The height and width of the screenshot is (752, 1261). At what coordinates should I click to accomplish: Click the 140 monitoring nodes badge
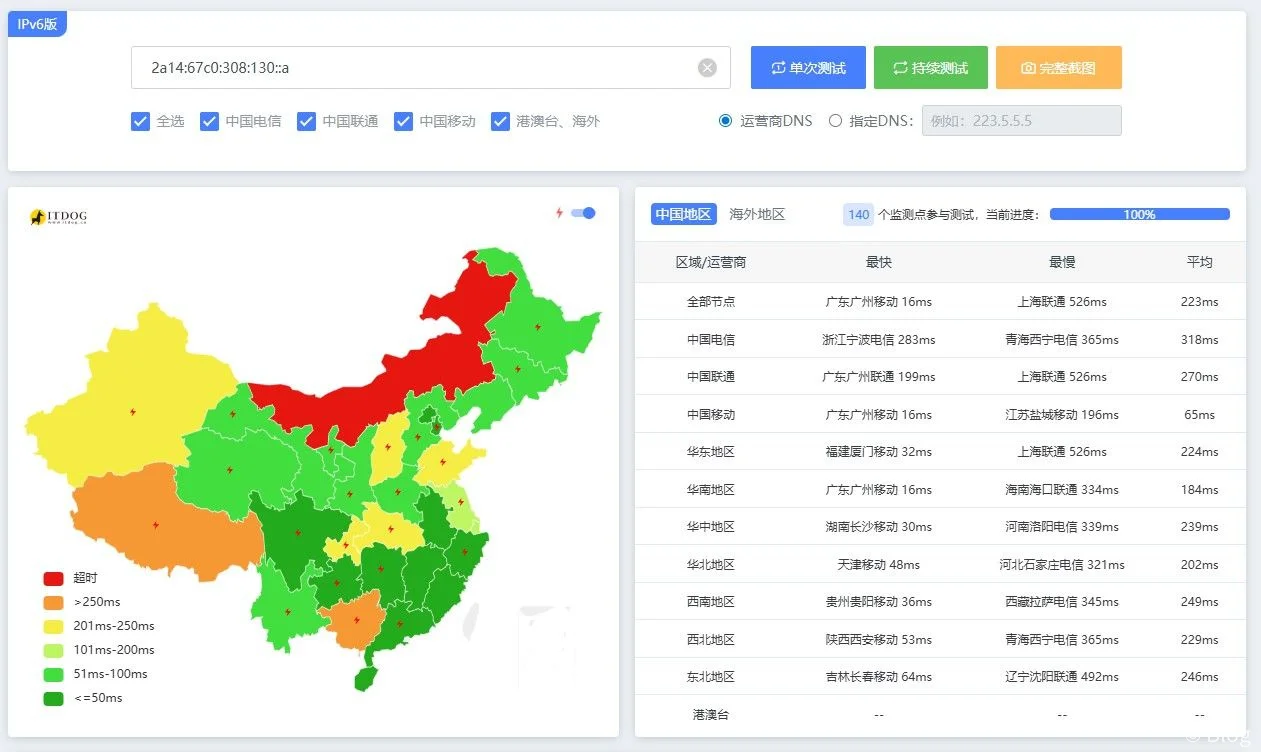[x=857, y=214]
